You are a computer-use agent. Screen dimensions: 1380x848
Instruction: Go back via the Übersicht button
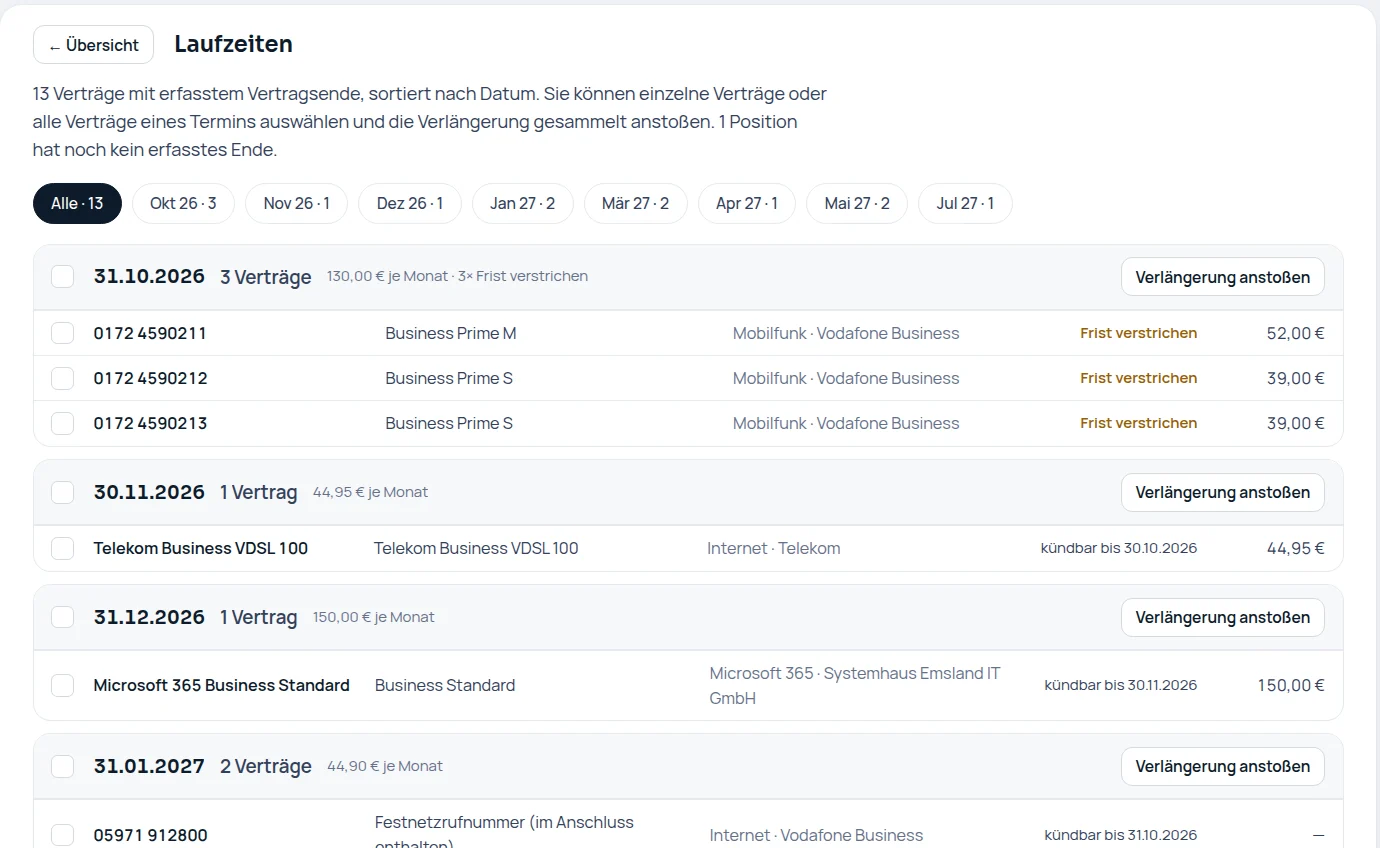pos(93,45)
